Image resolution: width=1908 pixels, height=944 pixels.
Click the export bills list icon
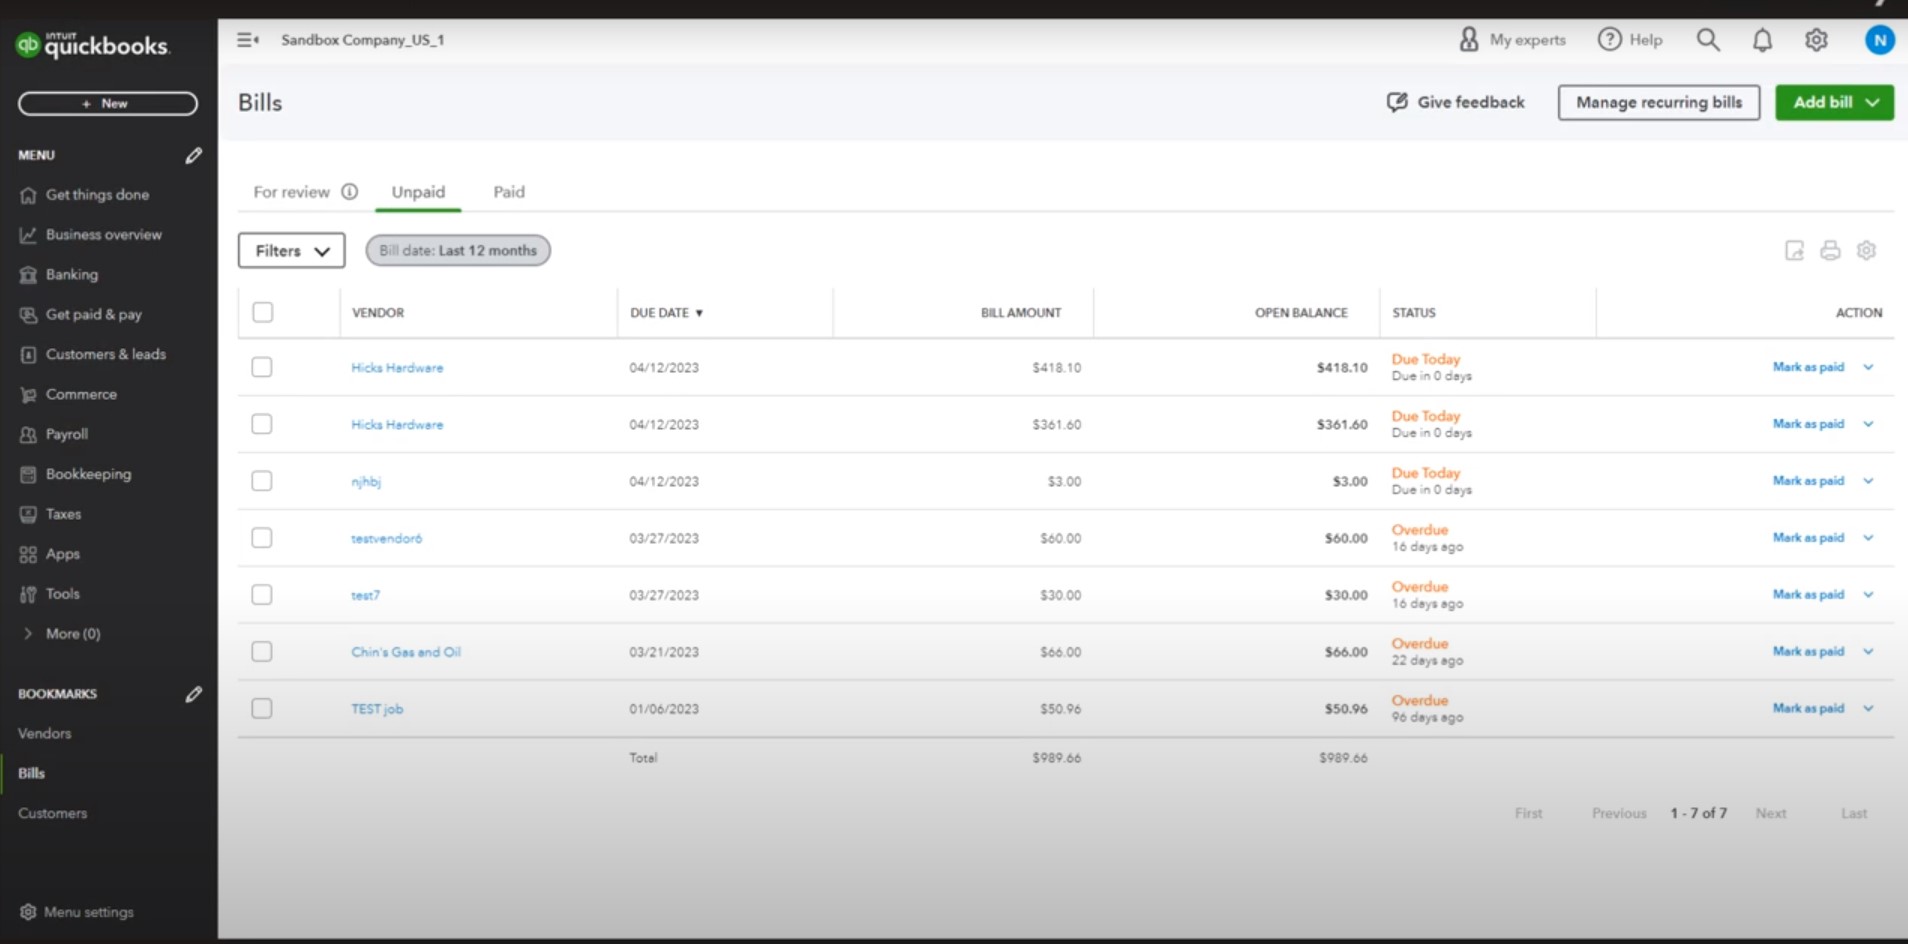[x=1794, y=251]
